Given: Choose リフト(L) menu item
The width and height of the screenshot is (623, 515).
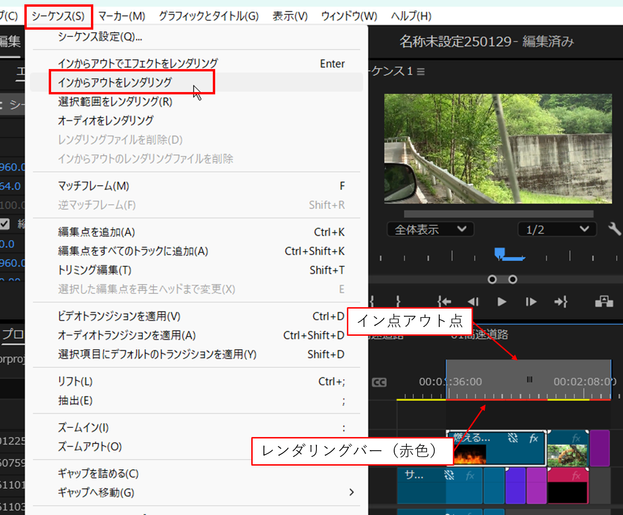Looking at the screenshot, I should (x=196, y=381).
